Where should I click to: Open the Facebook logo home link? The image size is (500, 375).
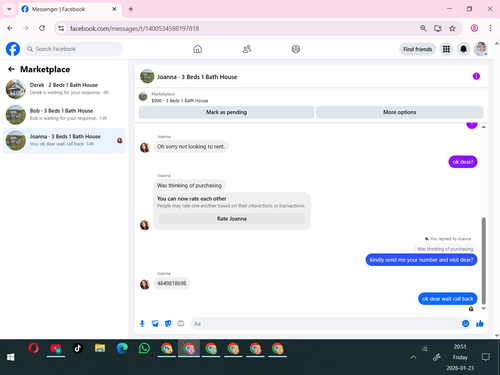point(13,49)
